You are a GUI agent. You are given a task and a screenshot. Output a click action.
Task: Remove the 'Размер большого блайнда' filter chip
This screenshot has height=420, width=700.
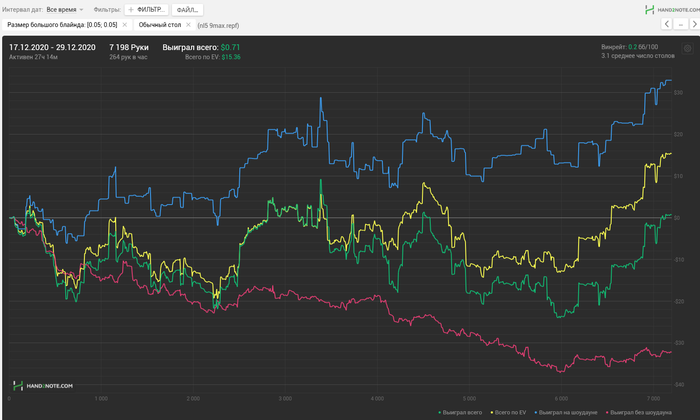tap(125, 24)
